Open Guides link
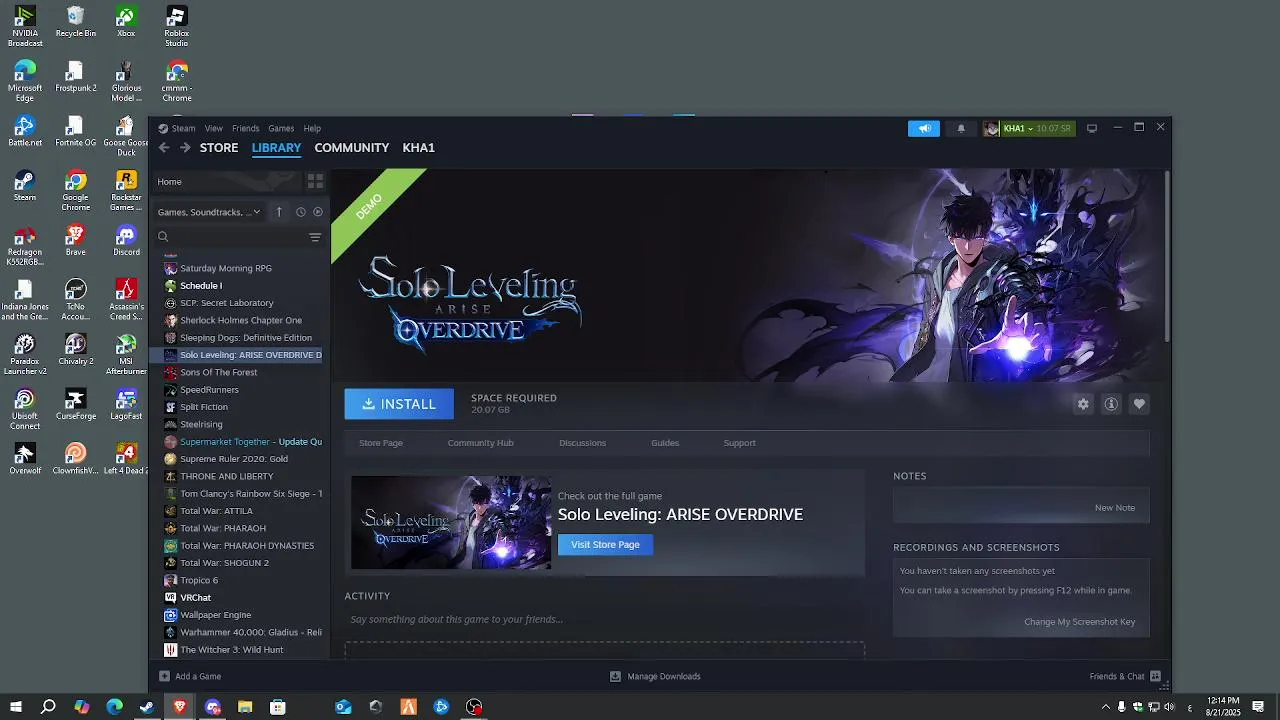 click(x=665, y=443)
